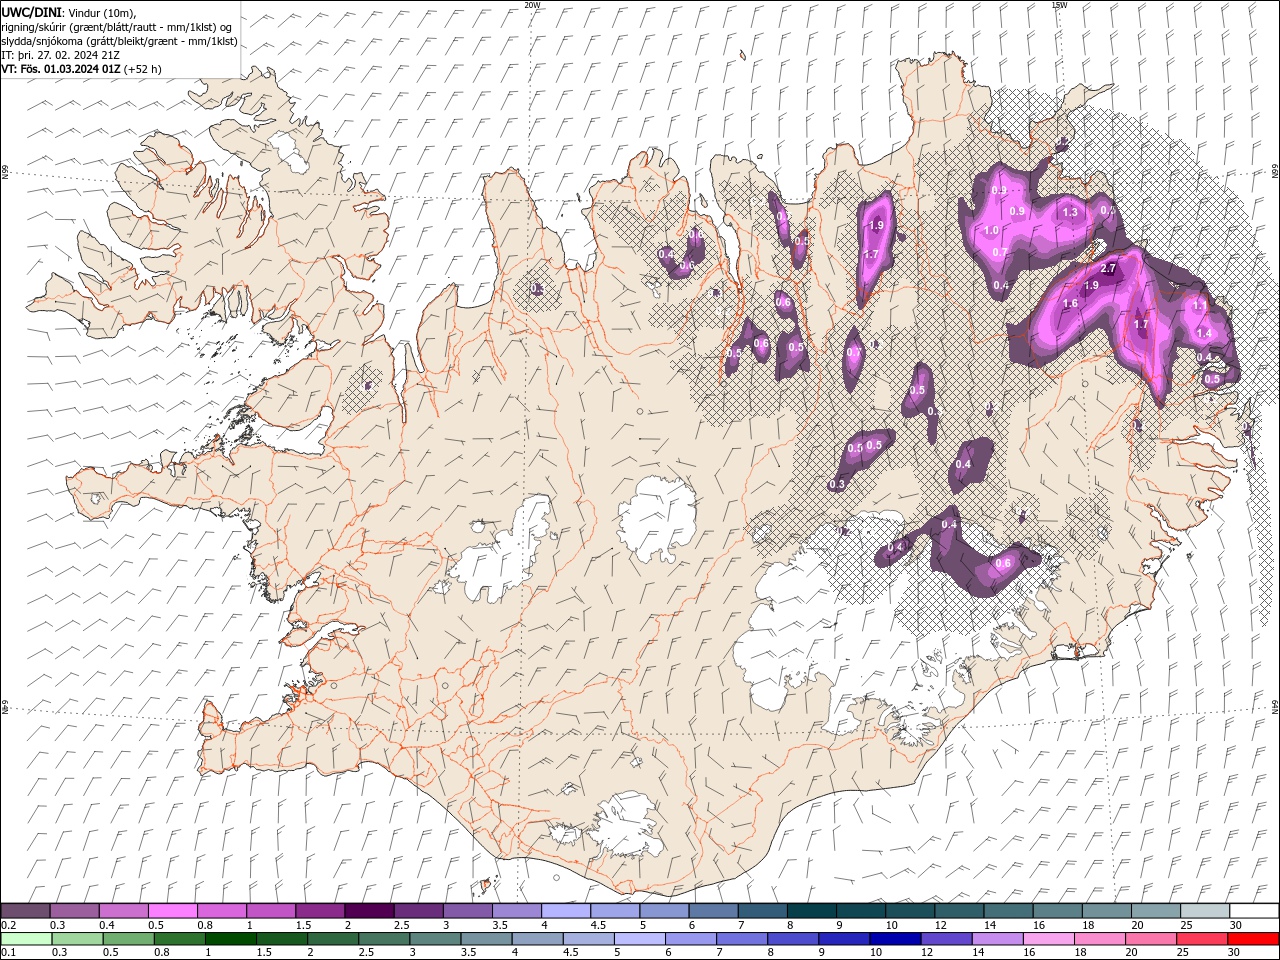
Task: Pick the 2.5 swatch in the lower legend row
Action: click(x=384, y=939)
